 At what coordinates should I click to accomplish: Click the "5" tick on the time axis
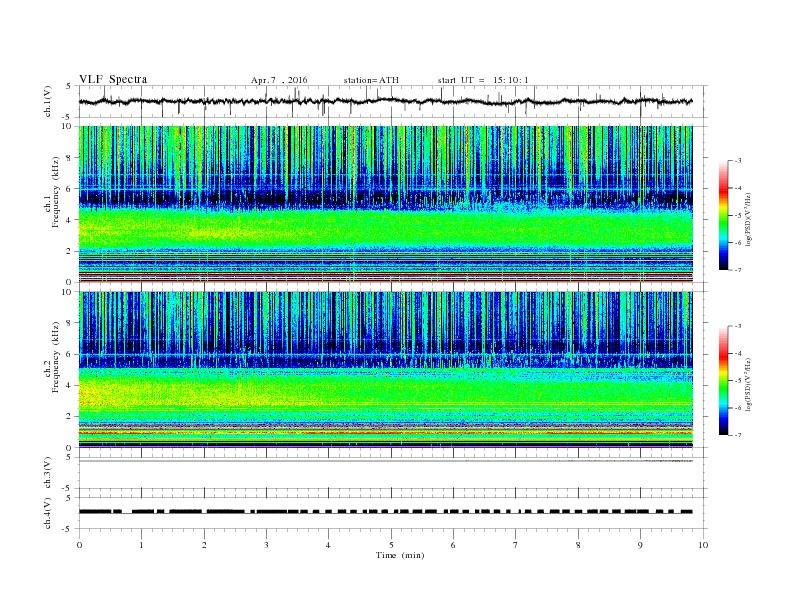coord(391,545)
